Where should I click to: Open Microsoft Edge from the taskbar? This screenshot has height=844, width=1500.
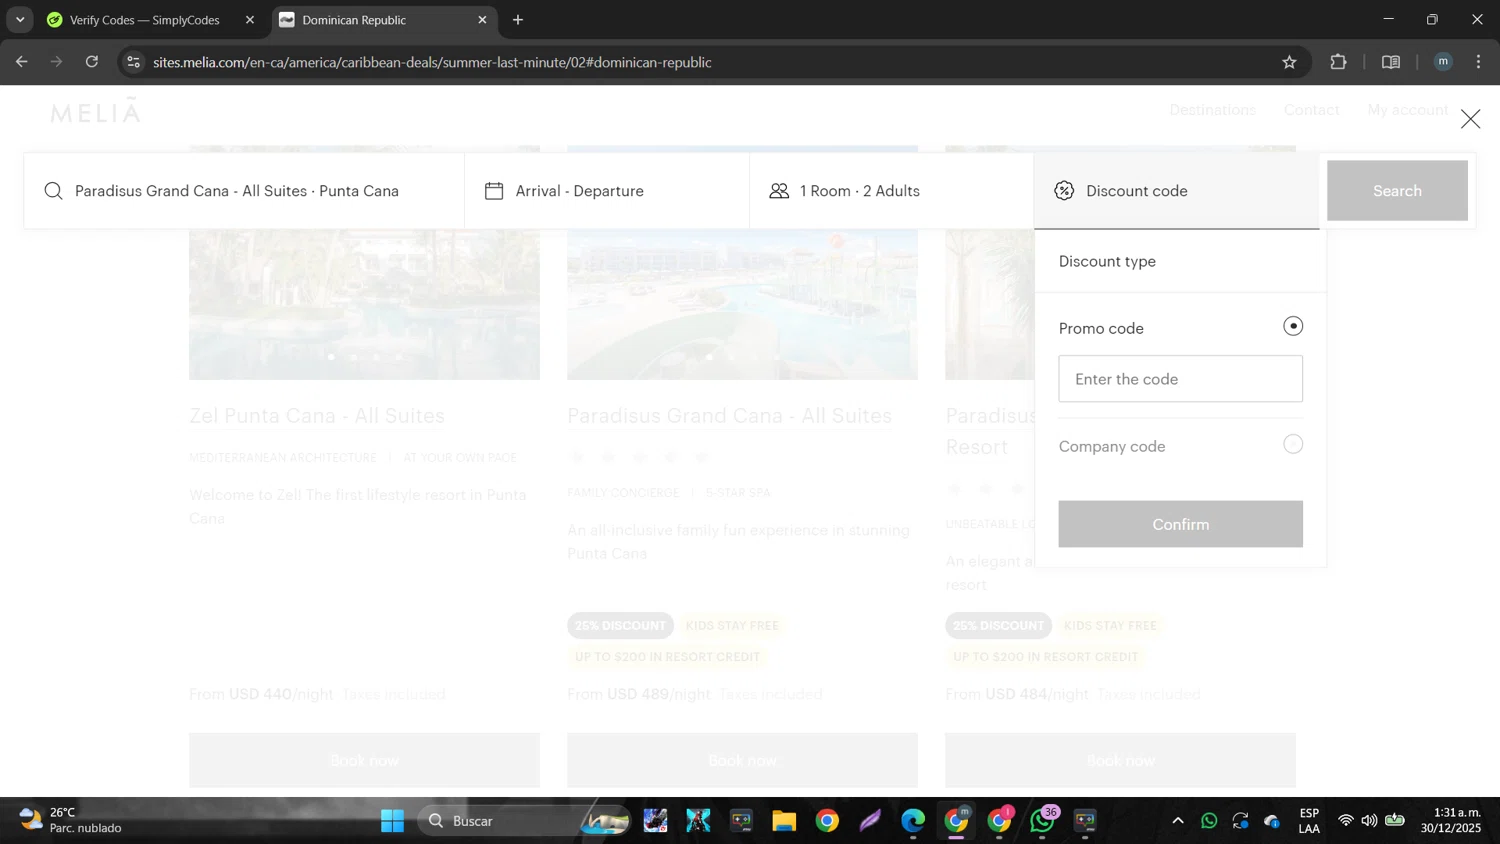pos(913,821)
